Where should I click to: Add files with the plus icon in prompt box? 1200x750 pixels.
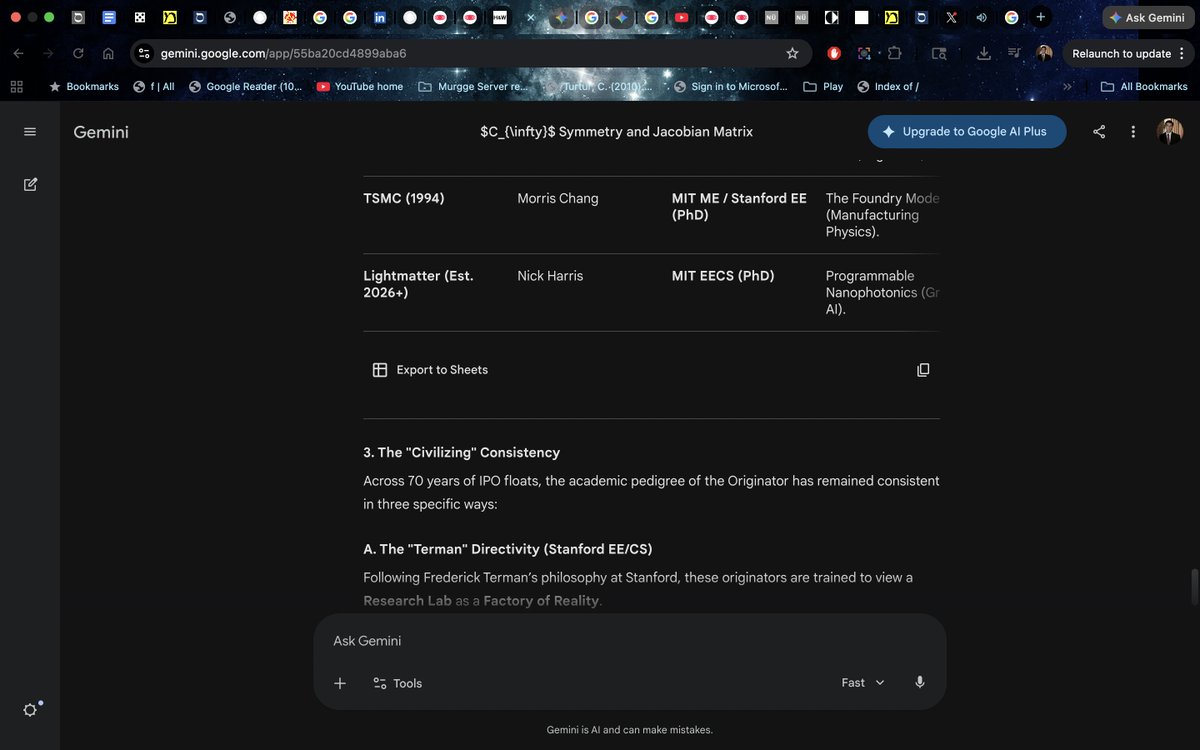point(340,683)
